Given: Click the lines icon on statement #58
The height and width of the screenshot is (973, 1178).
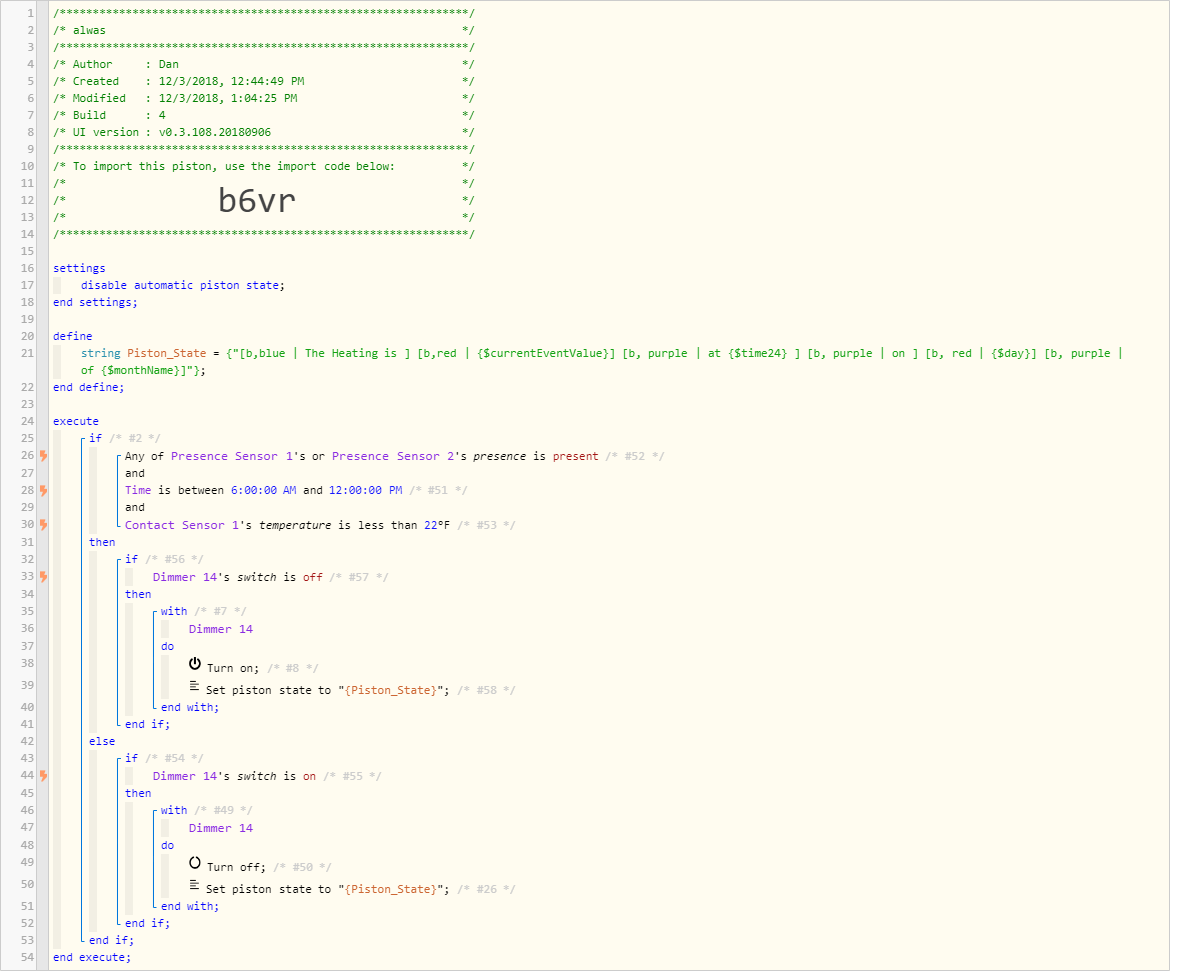Looking at the screenshot, I should 194,687.
